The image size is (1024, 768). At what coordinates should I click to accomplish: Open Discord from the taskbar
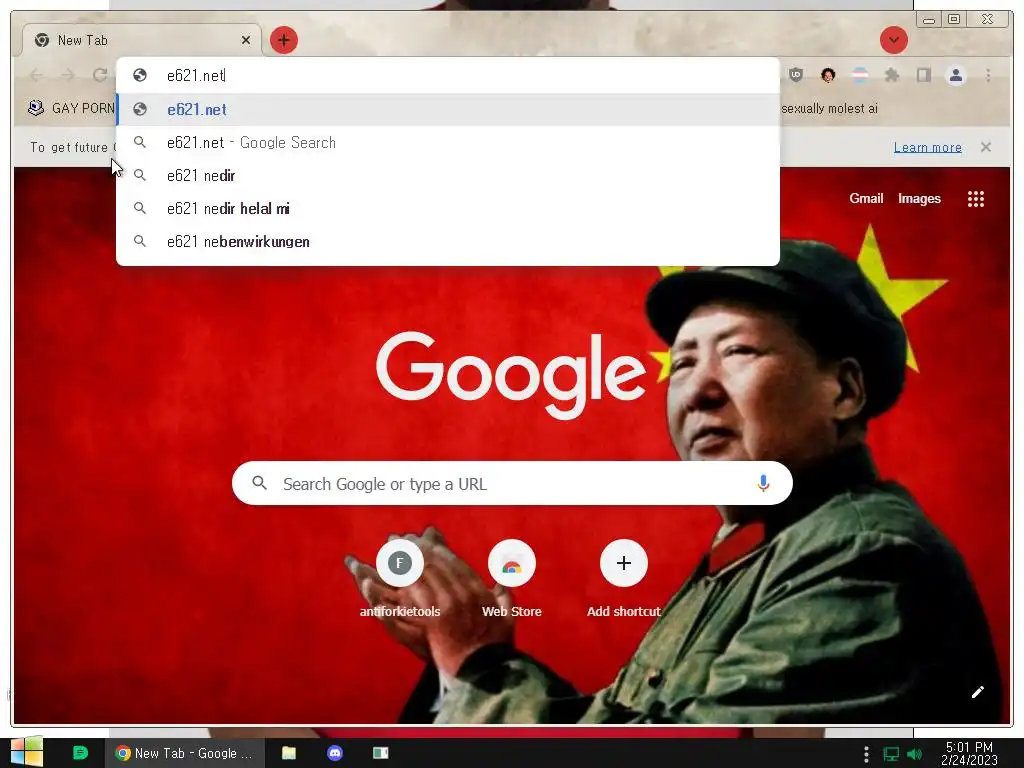point(334,753)
